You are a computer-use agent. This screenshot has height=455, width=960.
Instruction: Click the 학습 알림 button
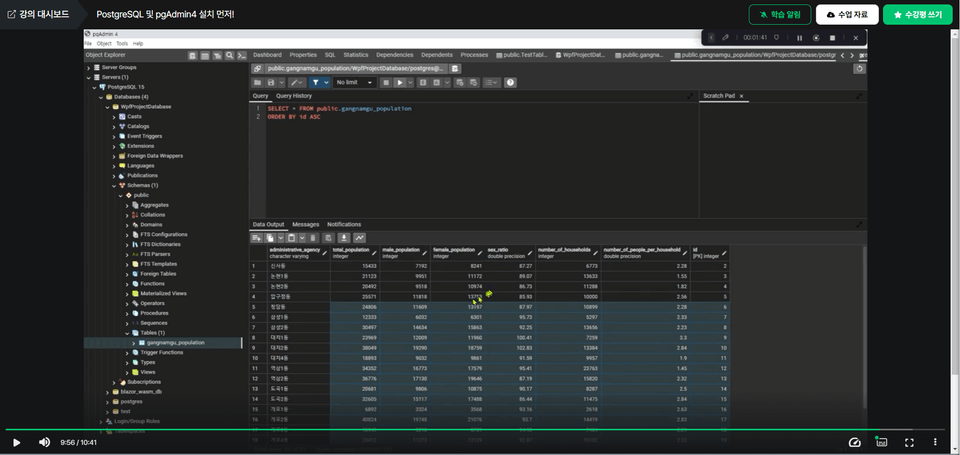(x=780, y=14)
